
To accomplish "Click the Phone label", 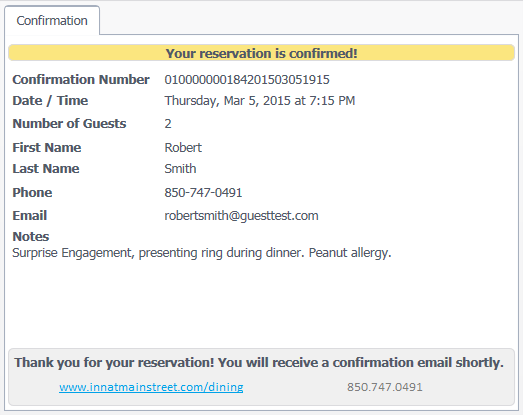I will click(x=32, y=192).
